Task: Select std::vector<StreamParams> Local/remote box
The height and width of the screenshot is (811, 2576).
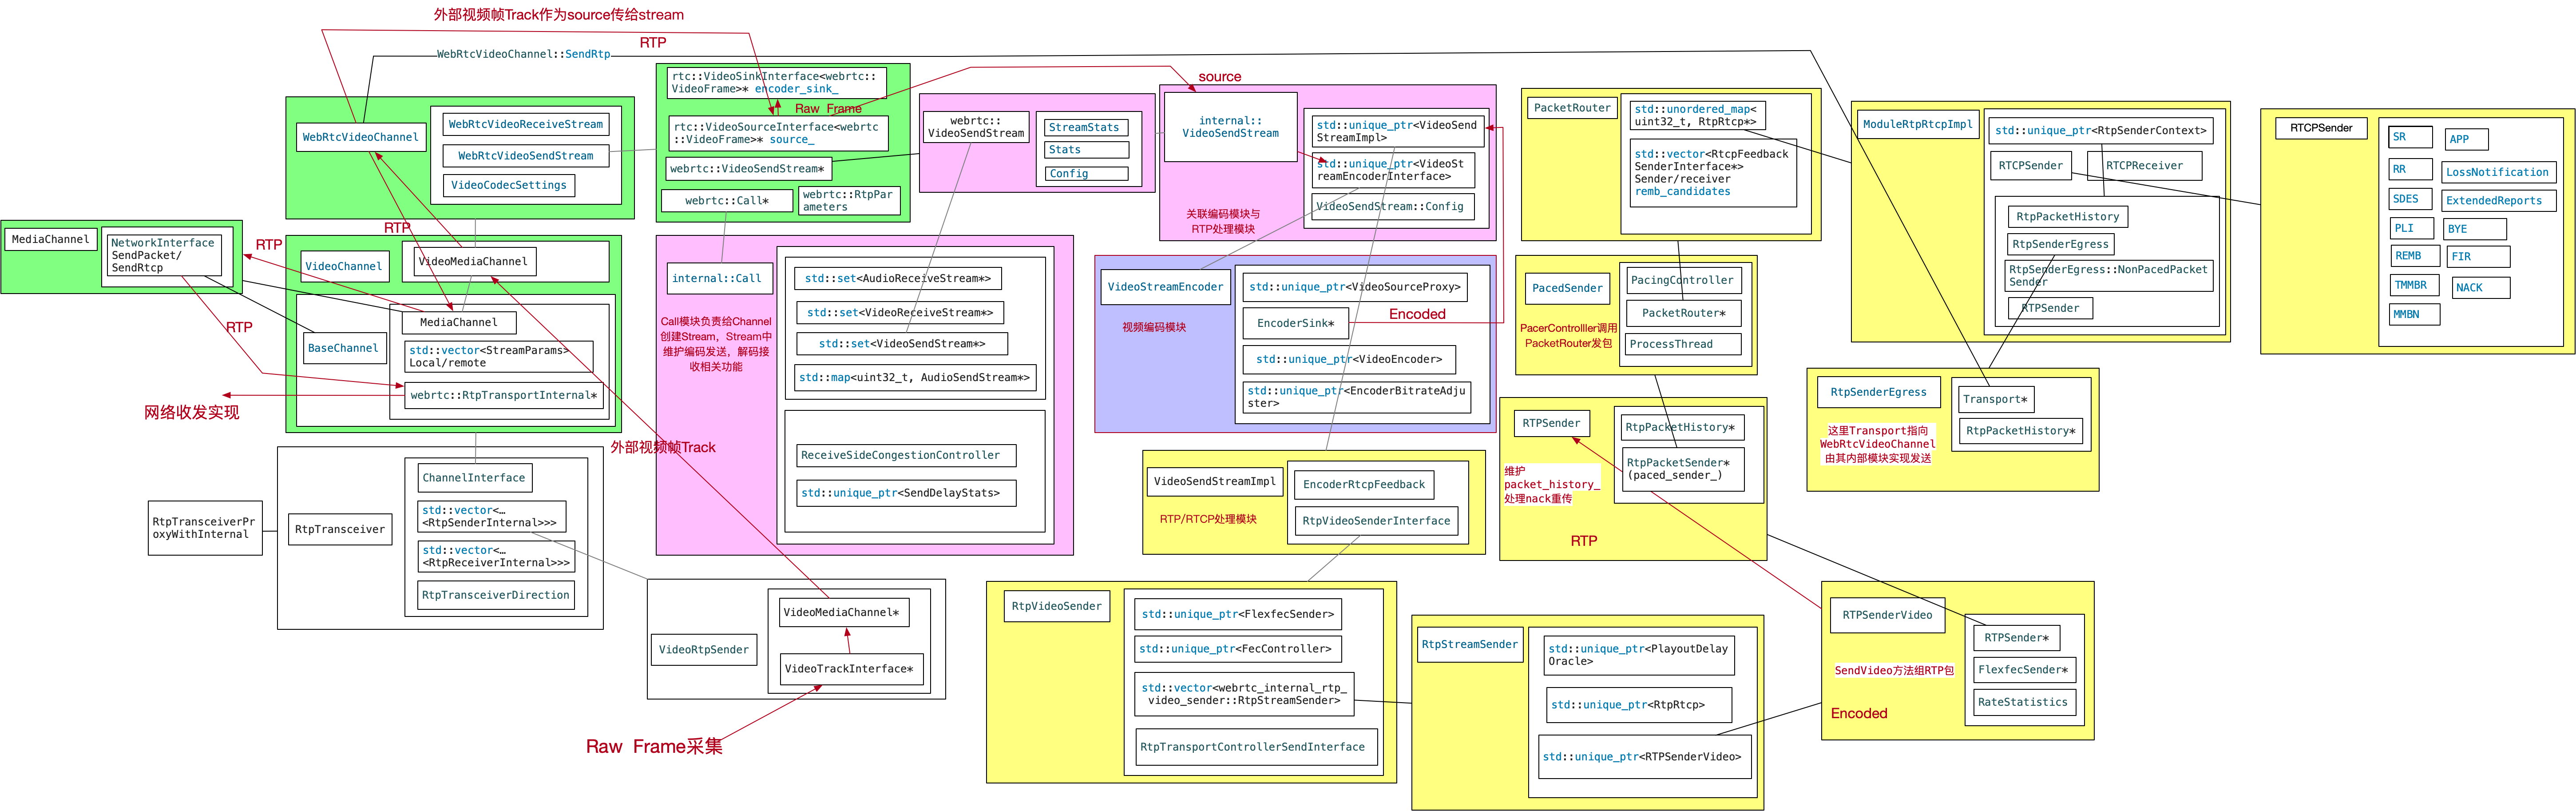Action: click(x=499, y=357)
